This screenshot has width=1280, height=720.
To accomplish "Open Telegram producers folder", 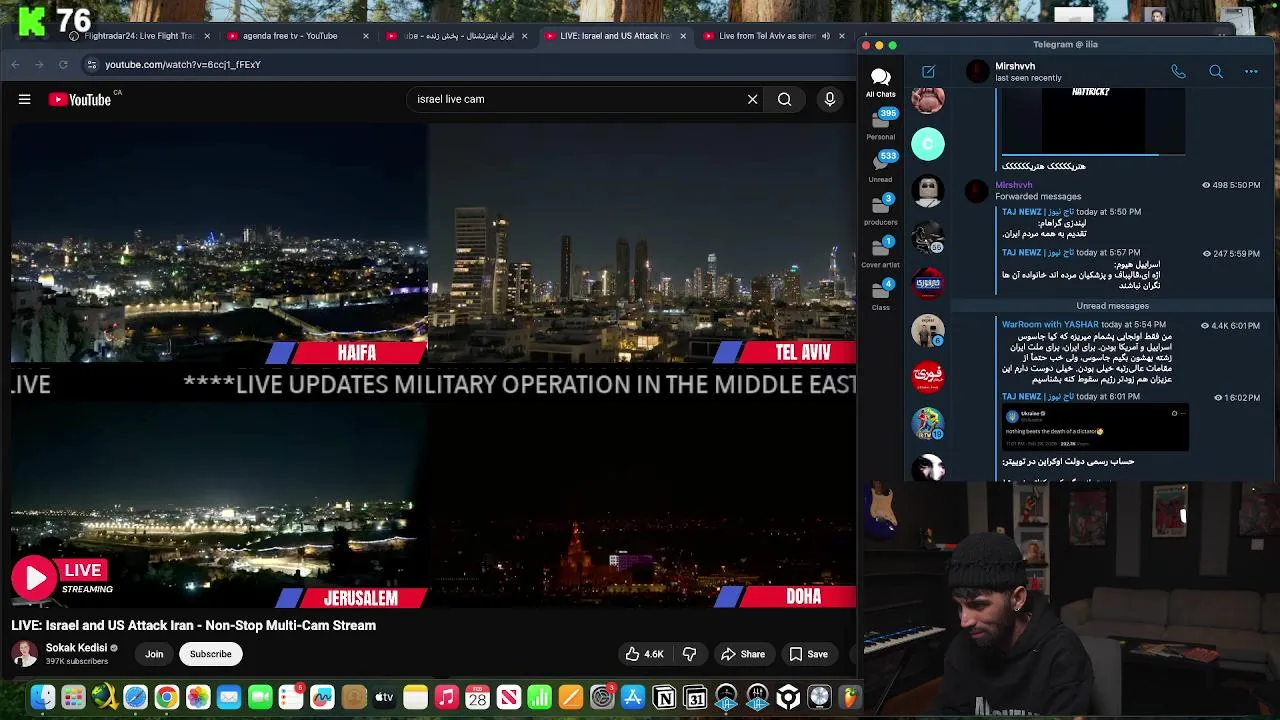I will 881,210.
